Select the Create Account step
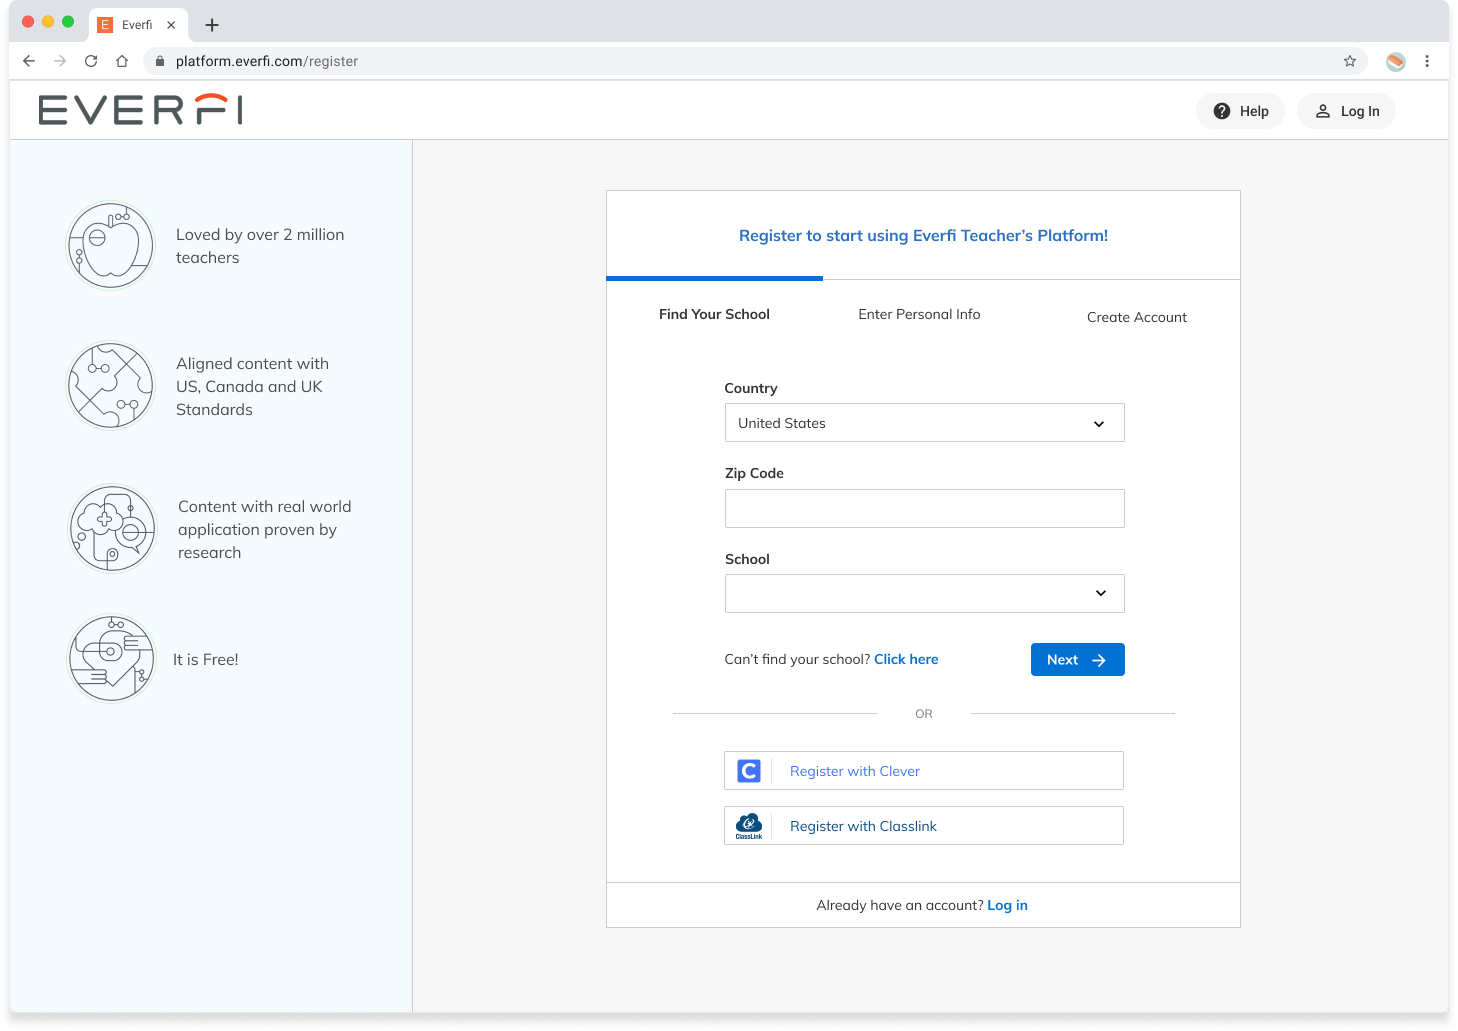 tap(1137, 317)
